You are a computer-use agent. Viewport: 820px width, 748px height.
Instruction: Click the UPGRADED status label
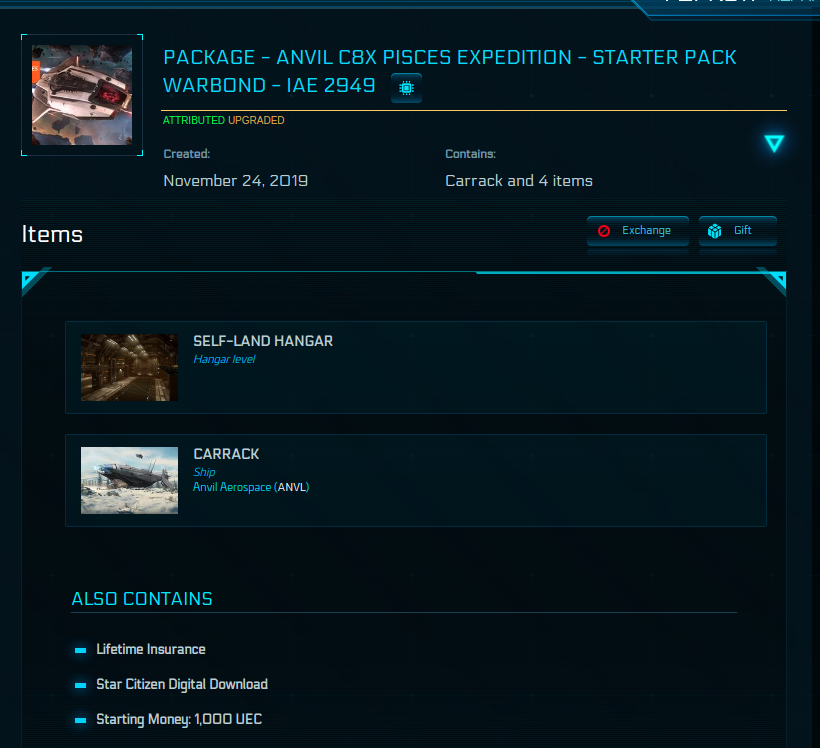[256, 120]
